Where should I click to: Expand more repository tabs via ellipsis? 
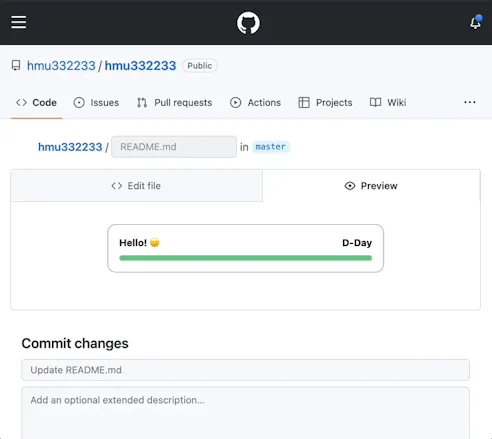(x=470, y=102)
